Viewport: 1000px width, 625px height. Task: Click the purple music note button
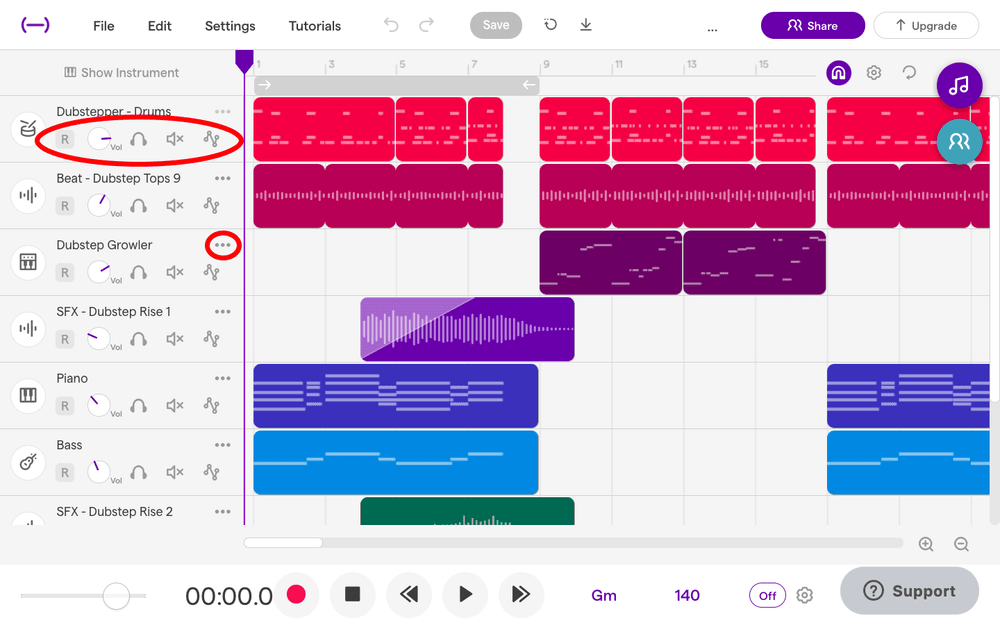click(x=959, y=85)
